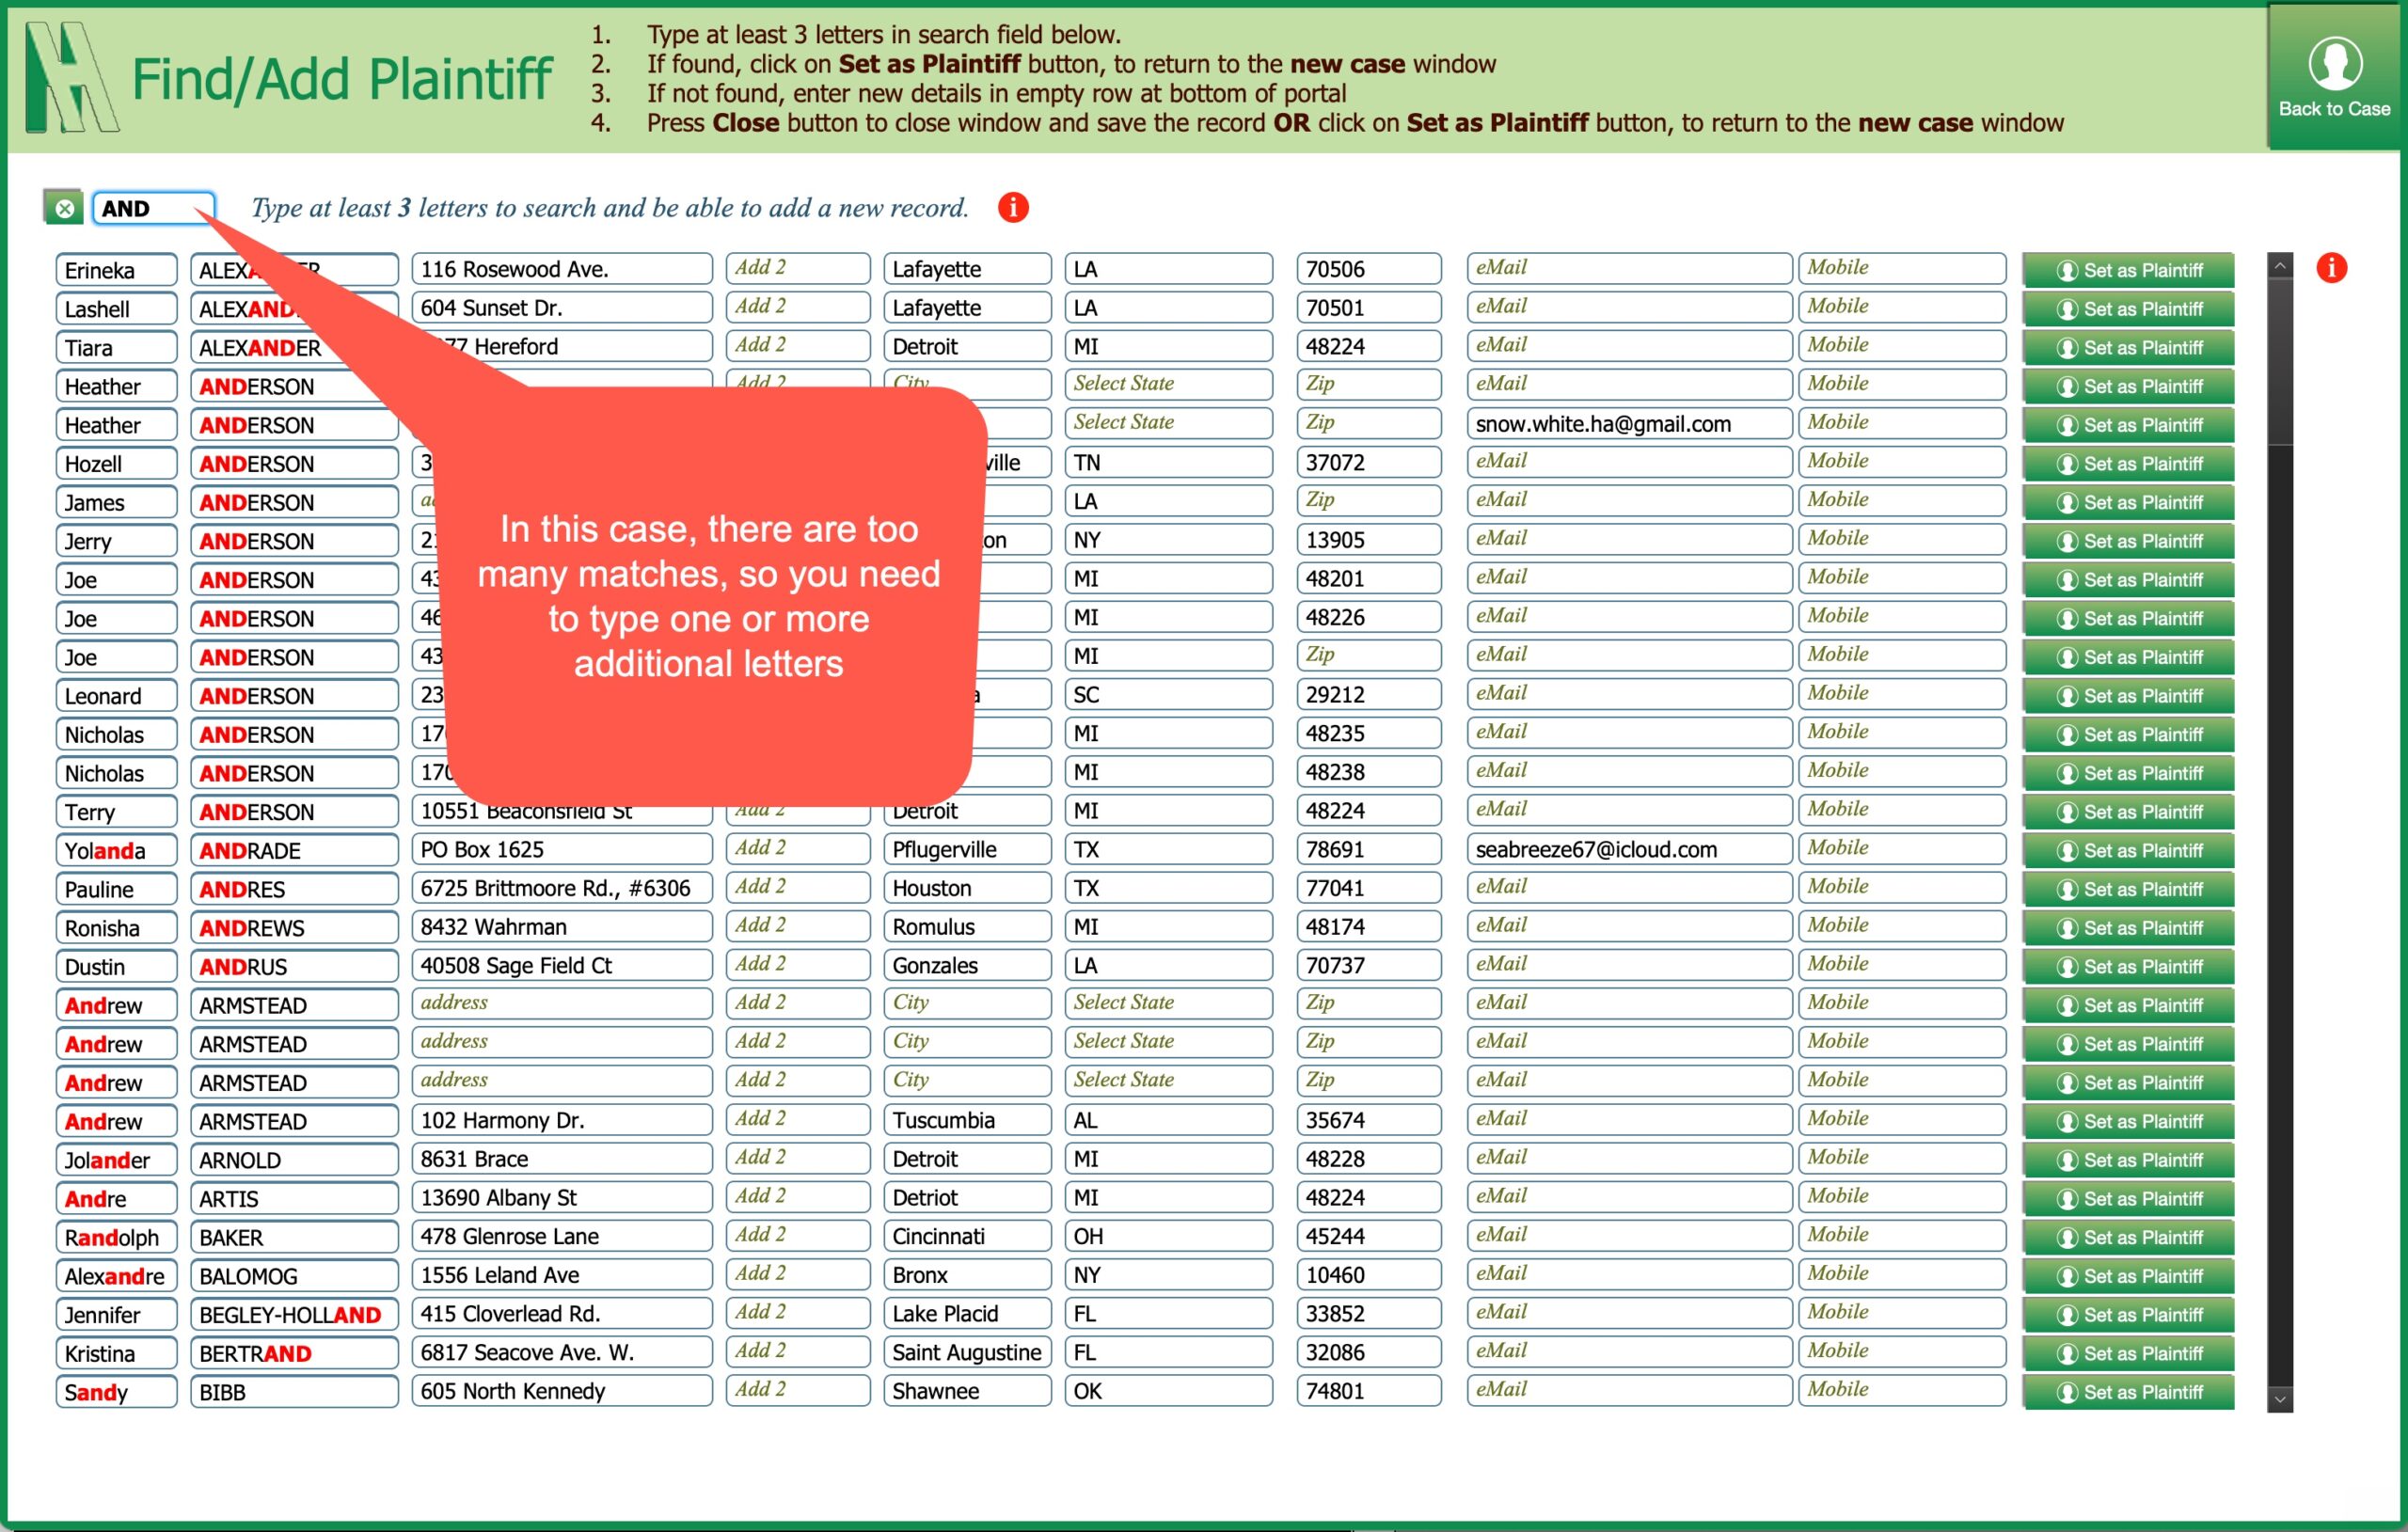Click zip field 37072
The width and height of the screenshot is (2408, 1532).
coord(1369,462)
